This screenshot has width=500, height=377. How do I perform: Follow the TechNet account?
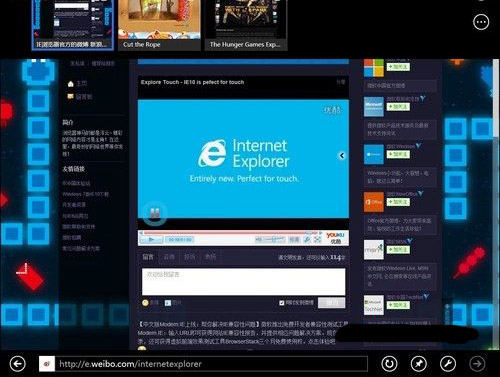[398, 305]
